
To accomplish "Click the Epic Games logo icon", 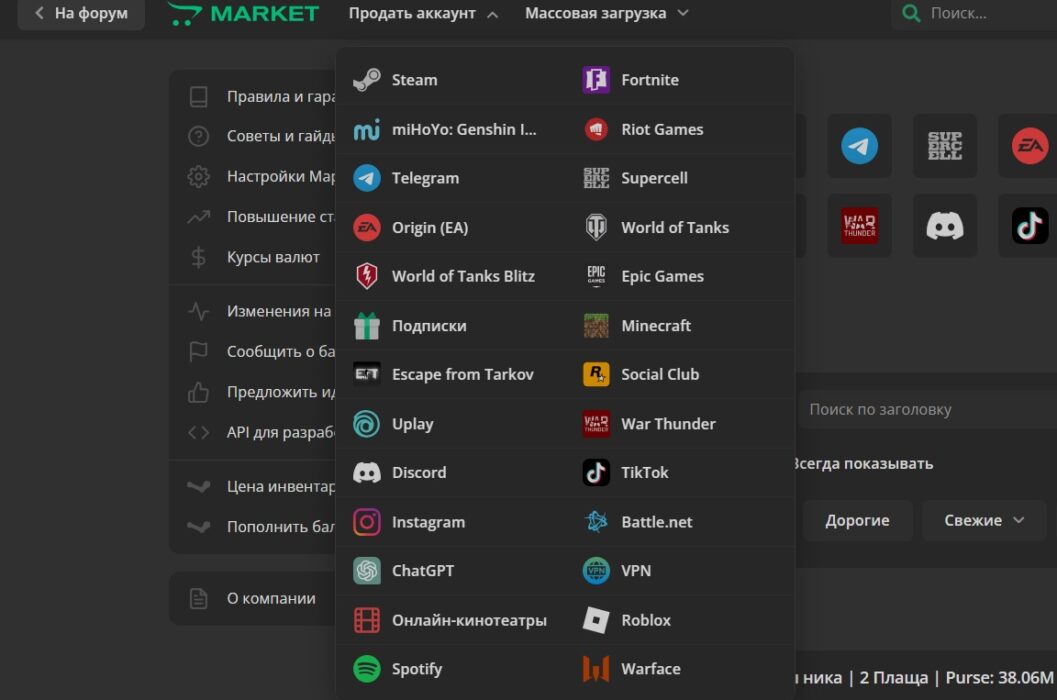I will pyautogui.click(x=596, y=276).
